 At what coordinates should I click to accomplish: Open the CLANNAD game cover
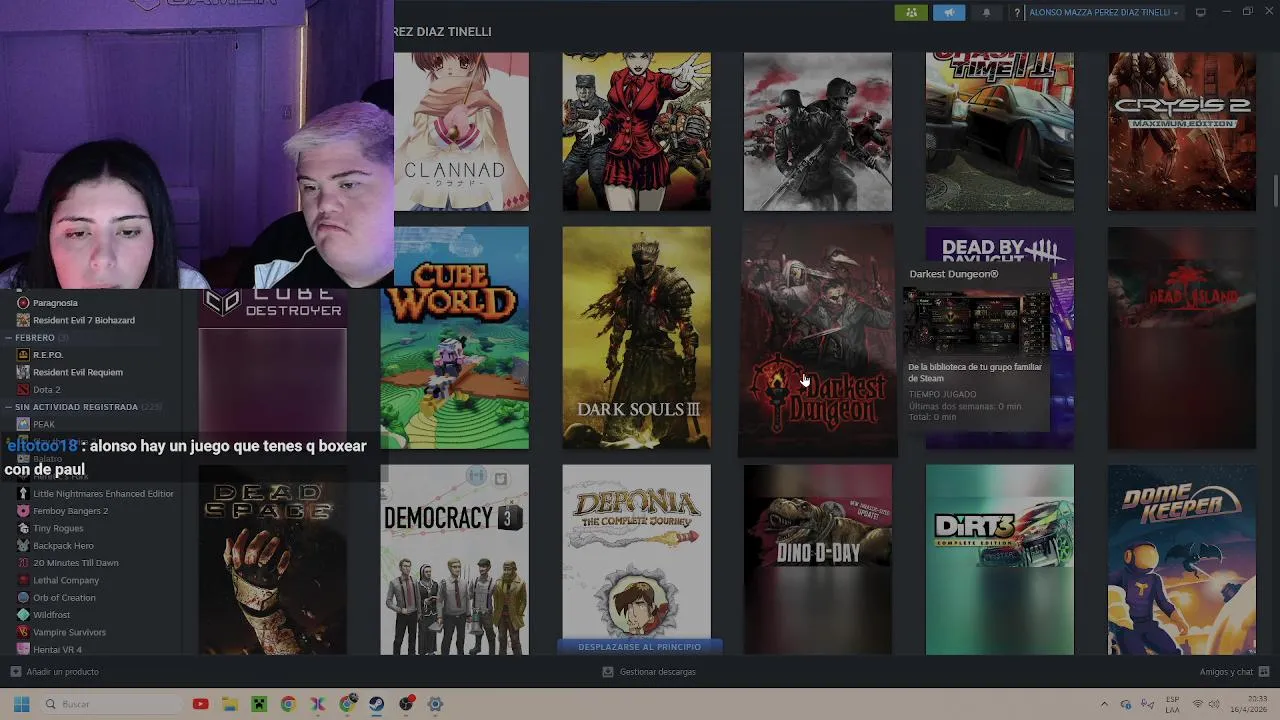[x=461, y=132]
